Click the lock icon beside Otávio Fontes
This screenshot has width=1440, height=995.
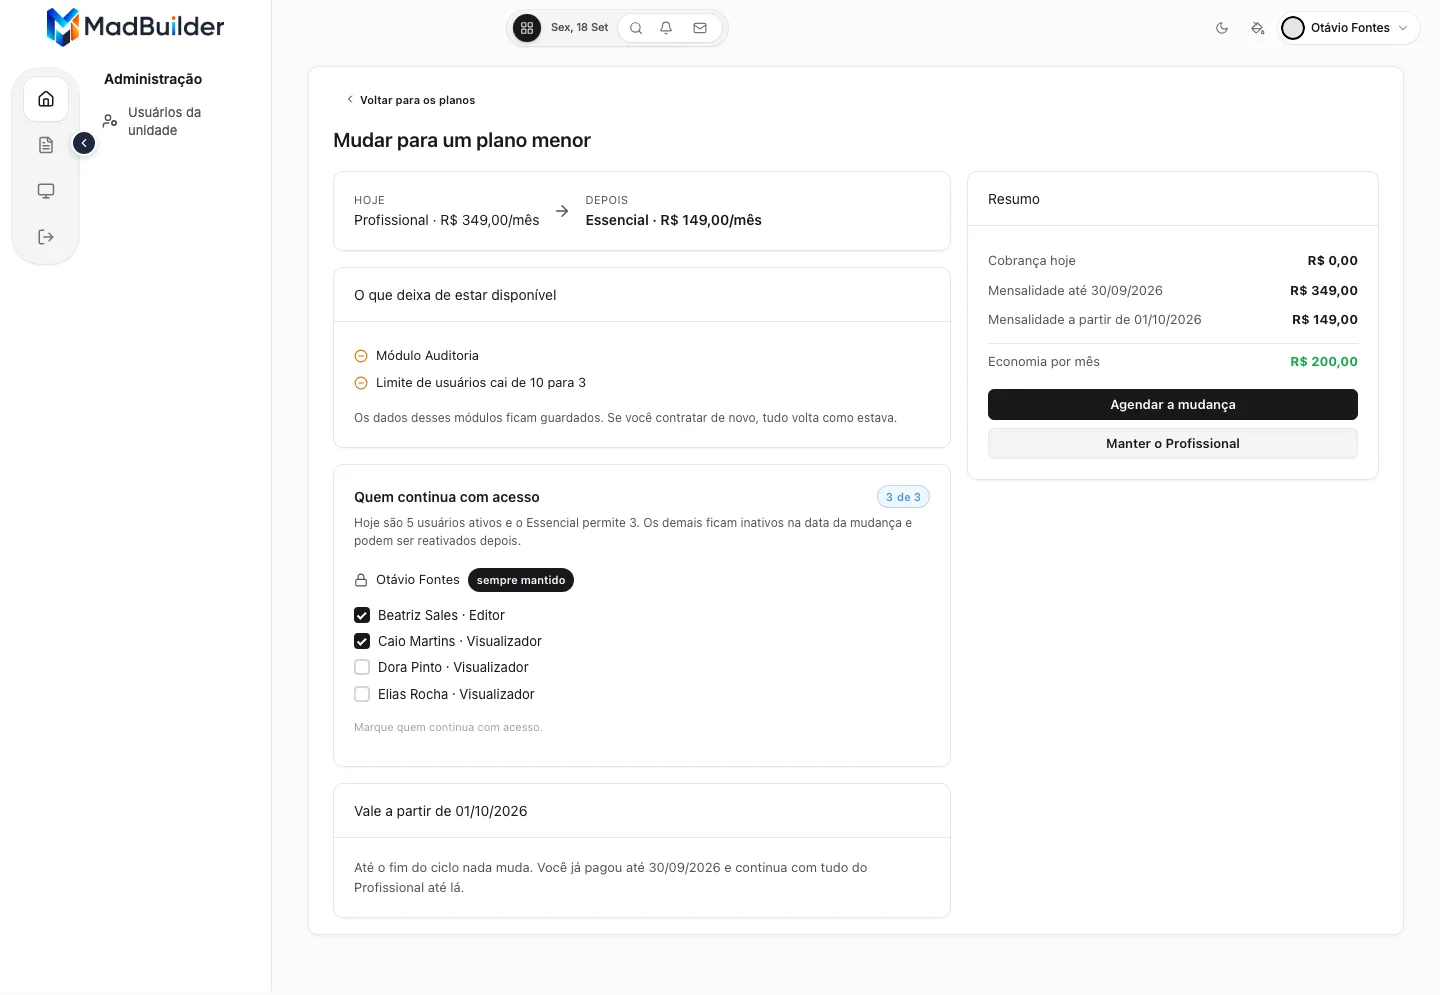point(361,580)
